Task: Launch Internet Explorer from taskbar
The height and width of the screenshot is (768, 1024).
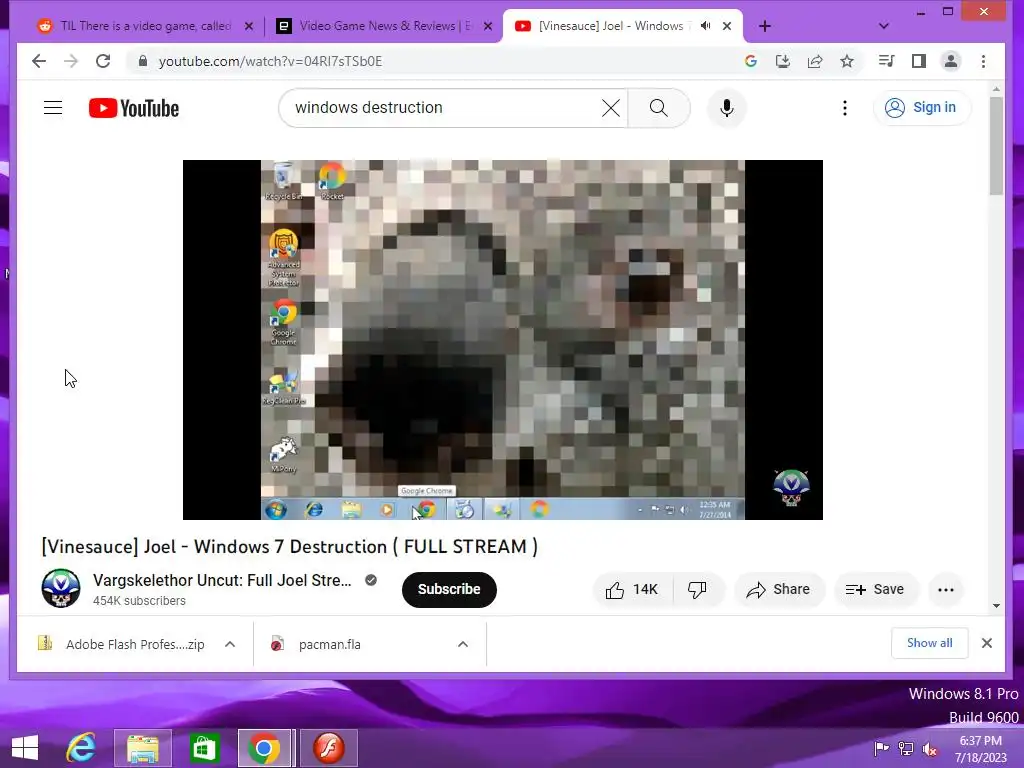Action: 81,748
